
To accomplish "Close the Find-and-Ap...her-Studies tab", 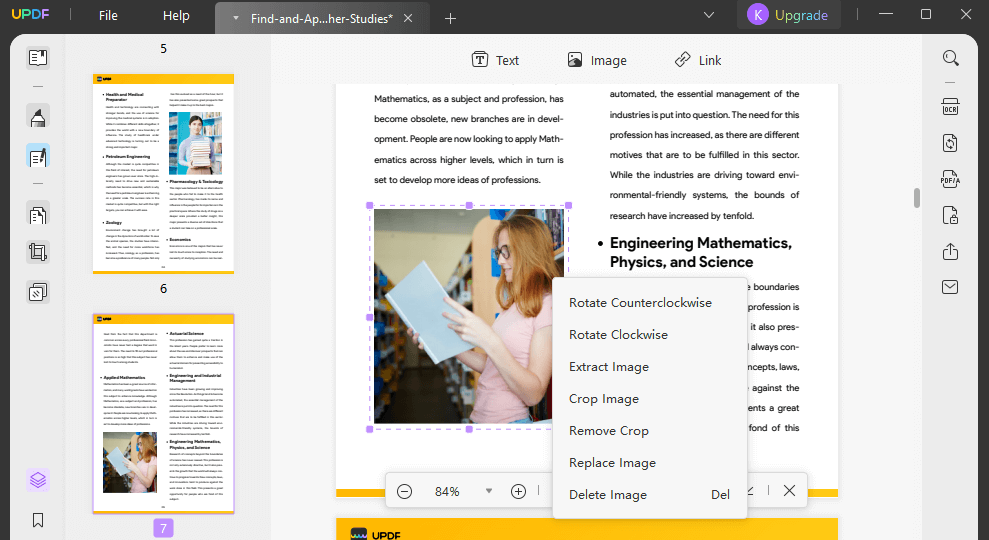I will 408,18.
